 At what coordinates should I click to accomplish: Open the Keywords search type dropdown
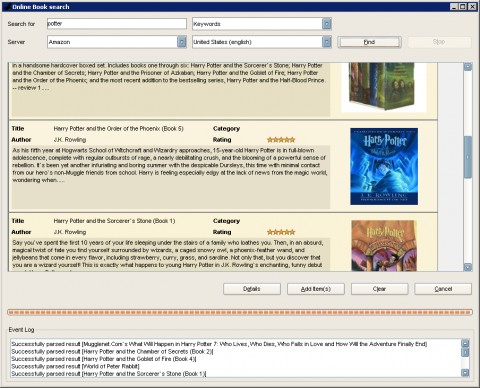point(327,24)
